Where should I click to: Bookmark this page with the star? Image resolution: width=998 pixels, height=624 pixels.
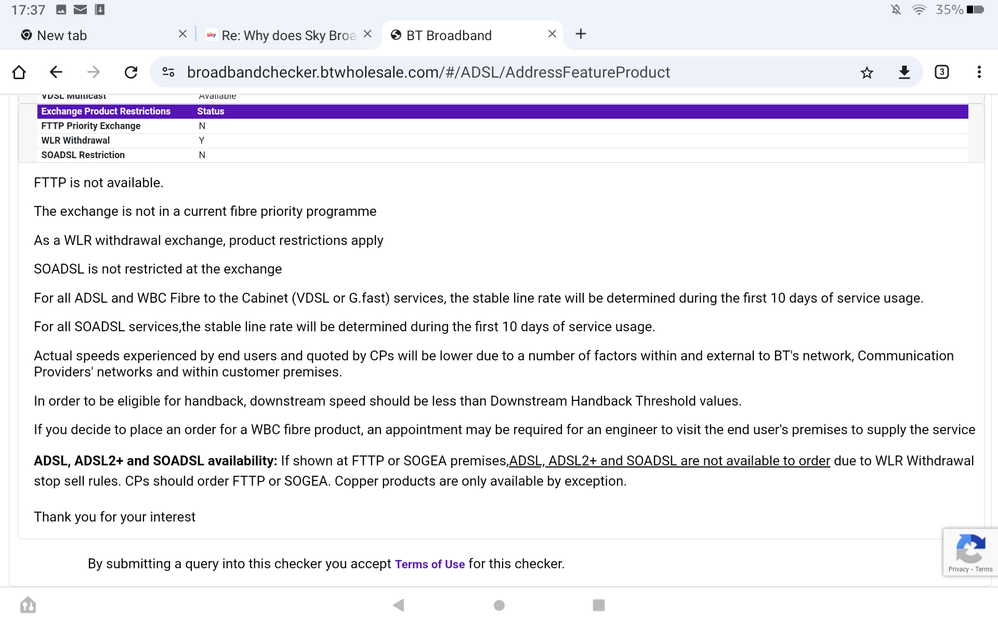(x=868, y=71)
